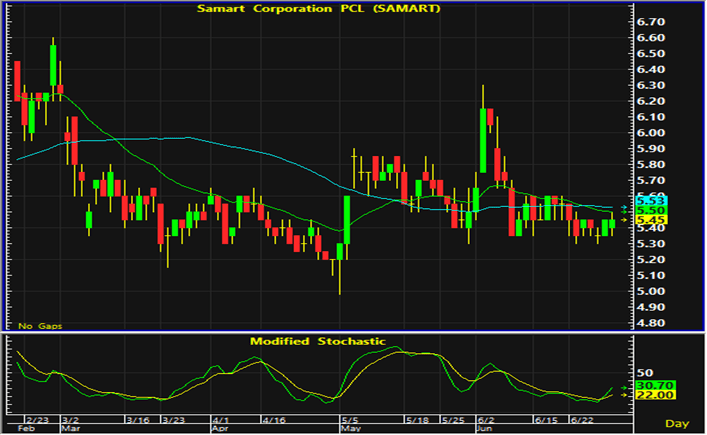The height and width of the screenshot is (435, 707).
Task: Click the 6/2 date marker
Action: [487, 420]
